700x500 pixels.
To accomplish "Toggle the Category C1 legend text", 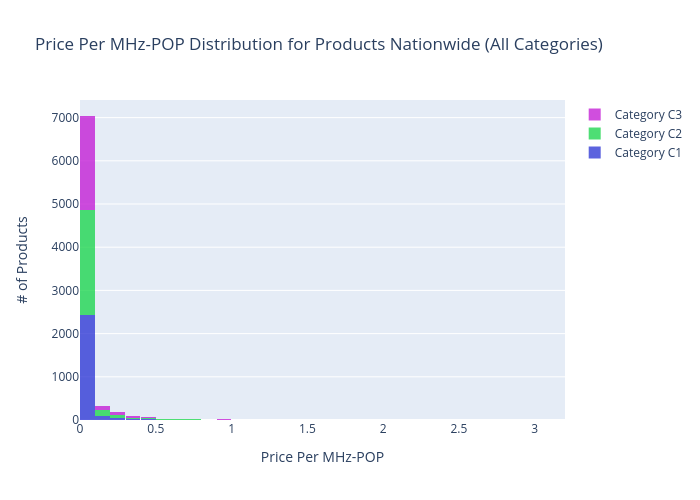I will click(x=648, y=153).
